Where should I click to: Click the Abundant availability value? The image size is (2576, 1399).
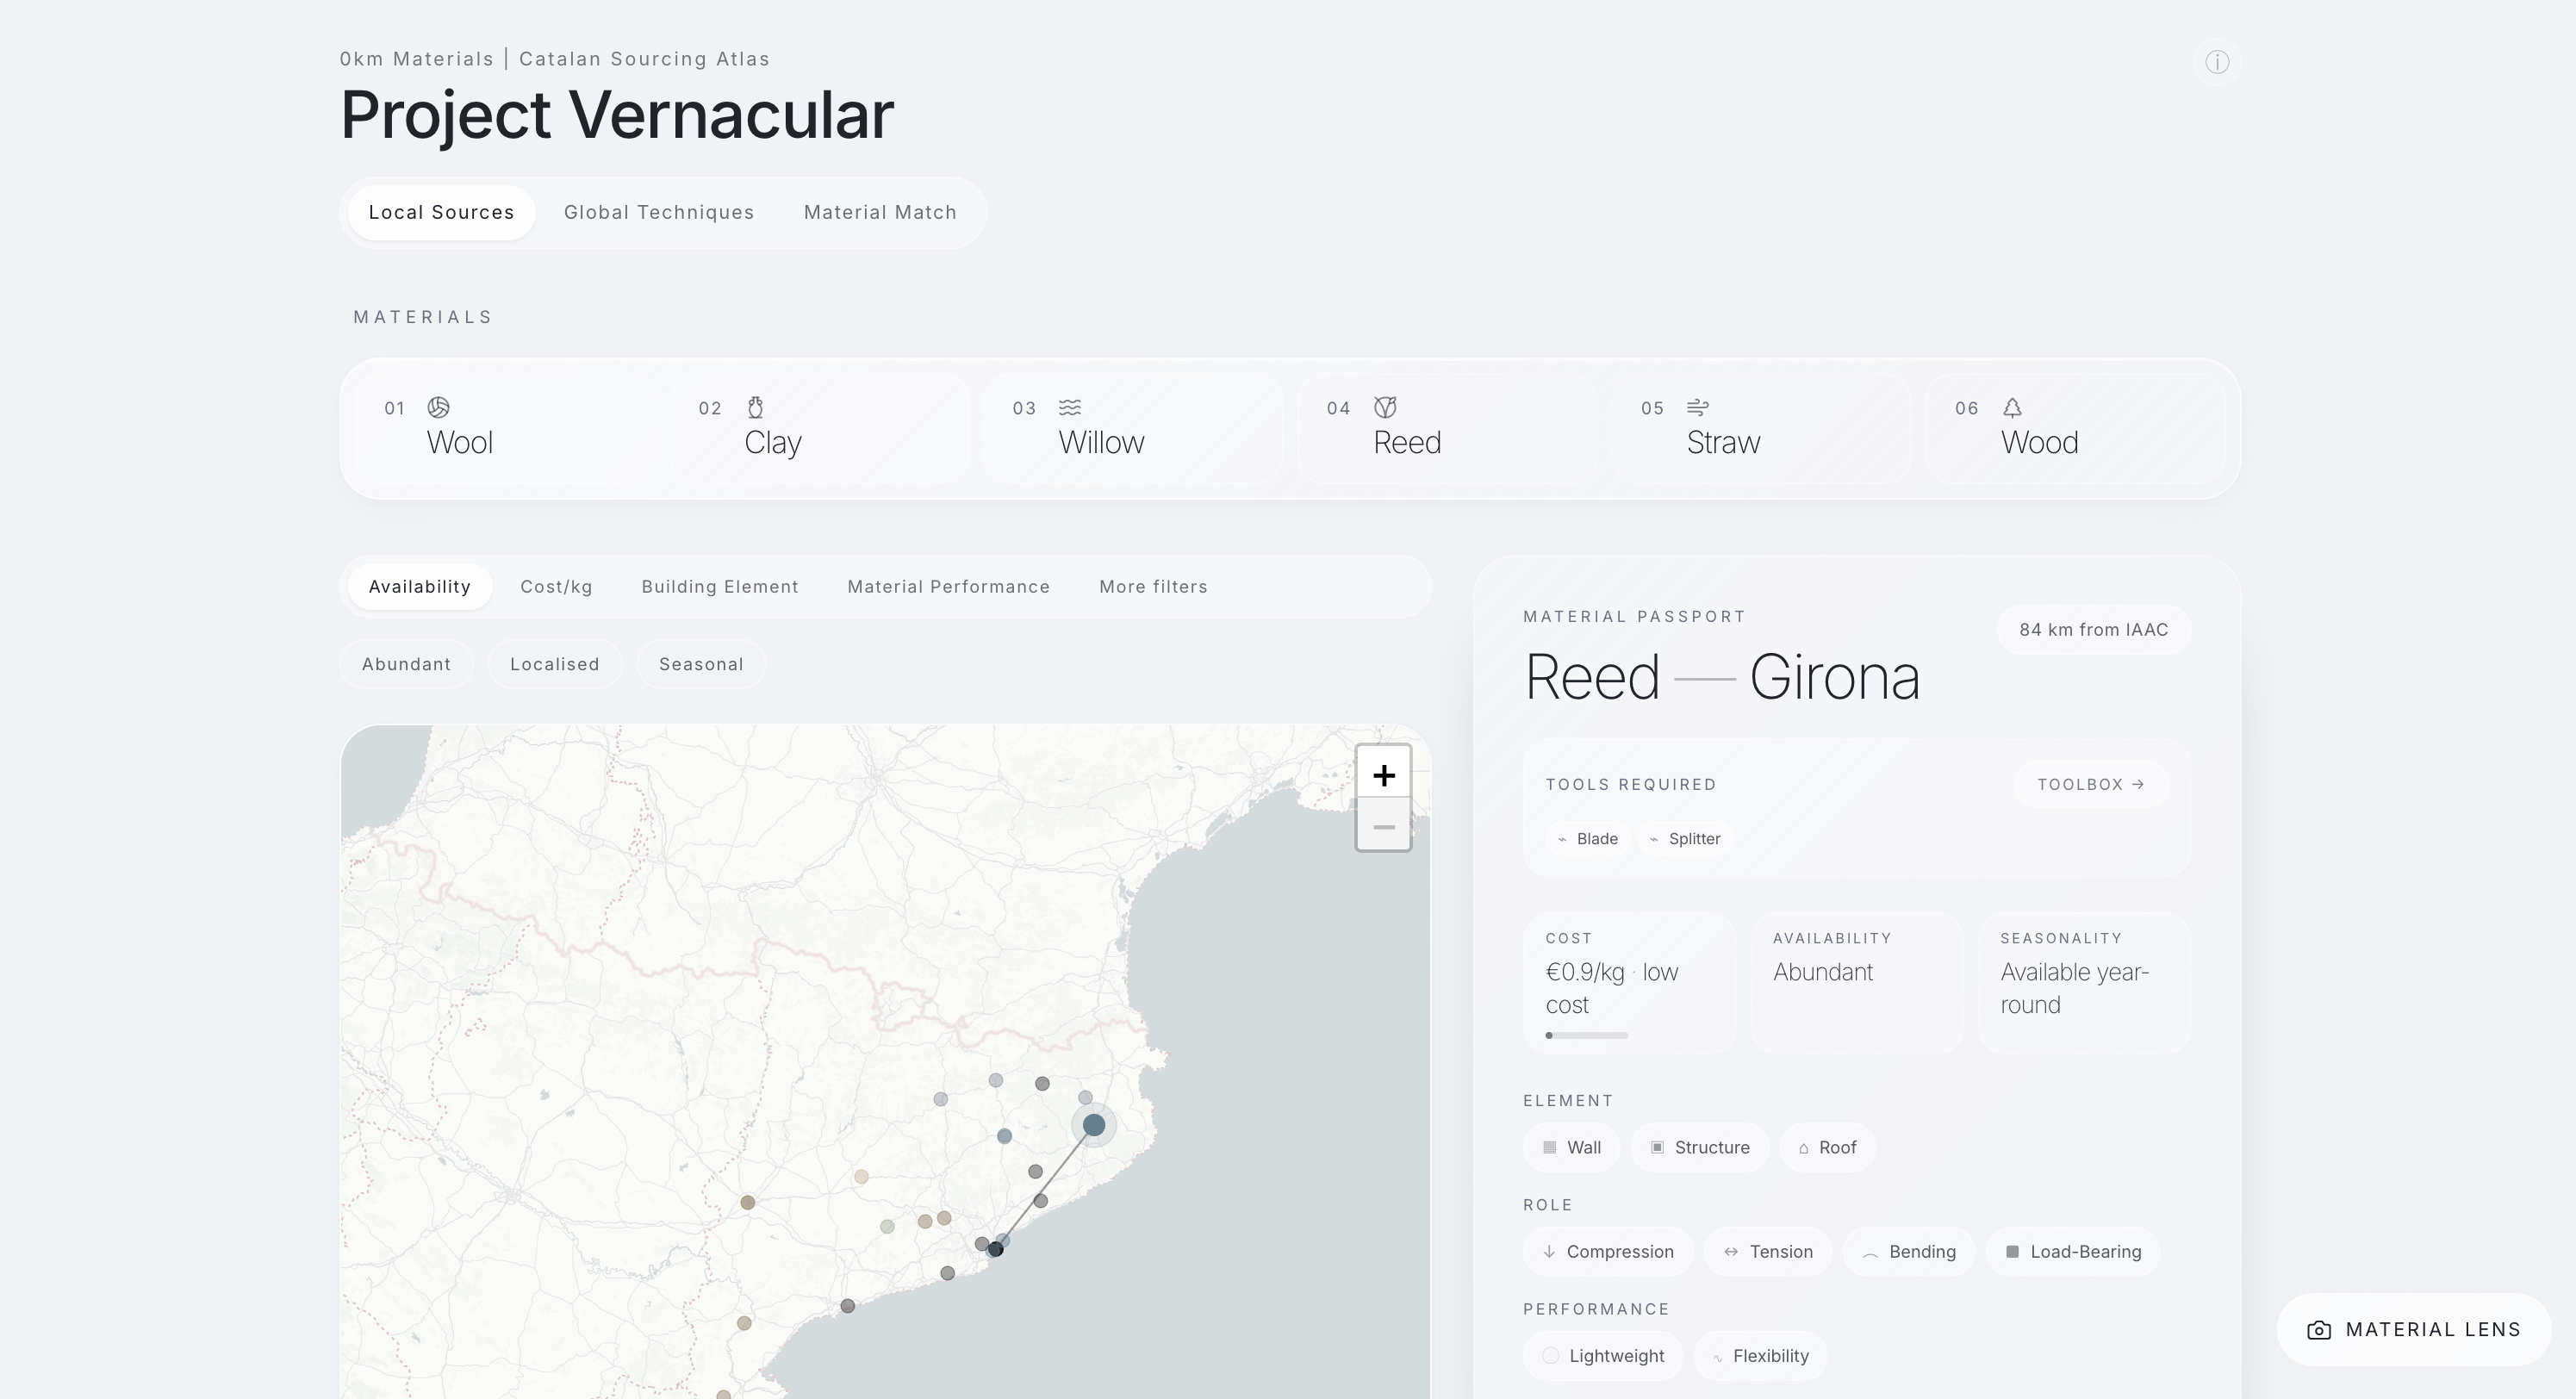(x=1822, y=972)
